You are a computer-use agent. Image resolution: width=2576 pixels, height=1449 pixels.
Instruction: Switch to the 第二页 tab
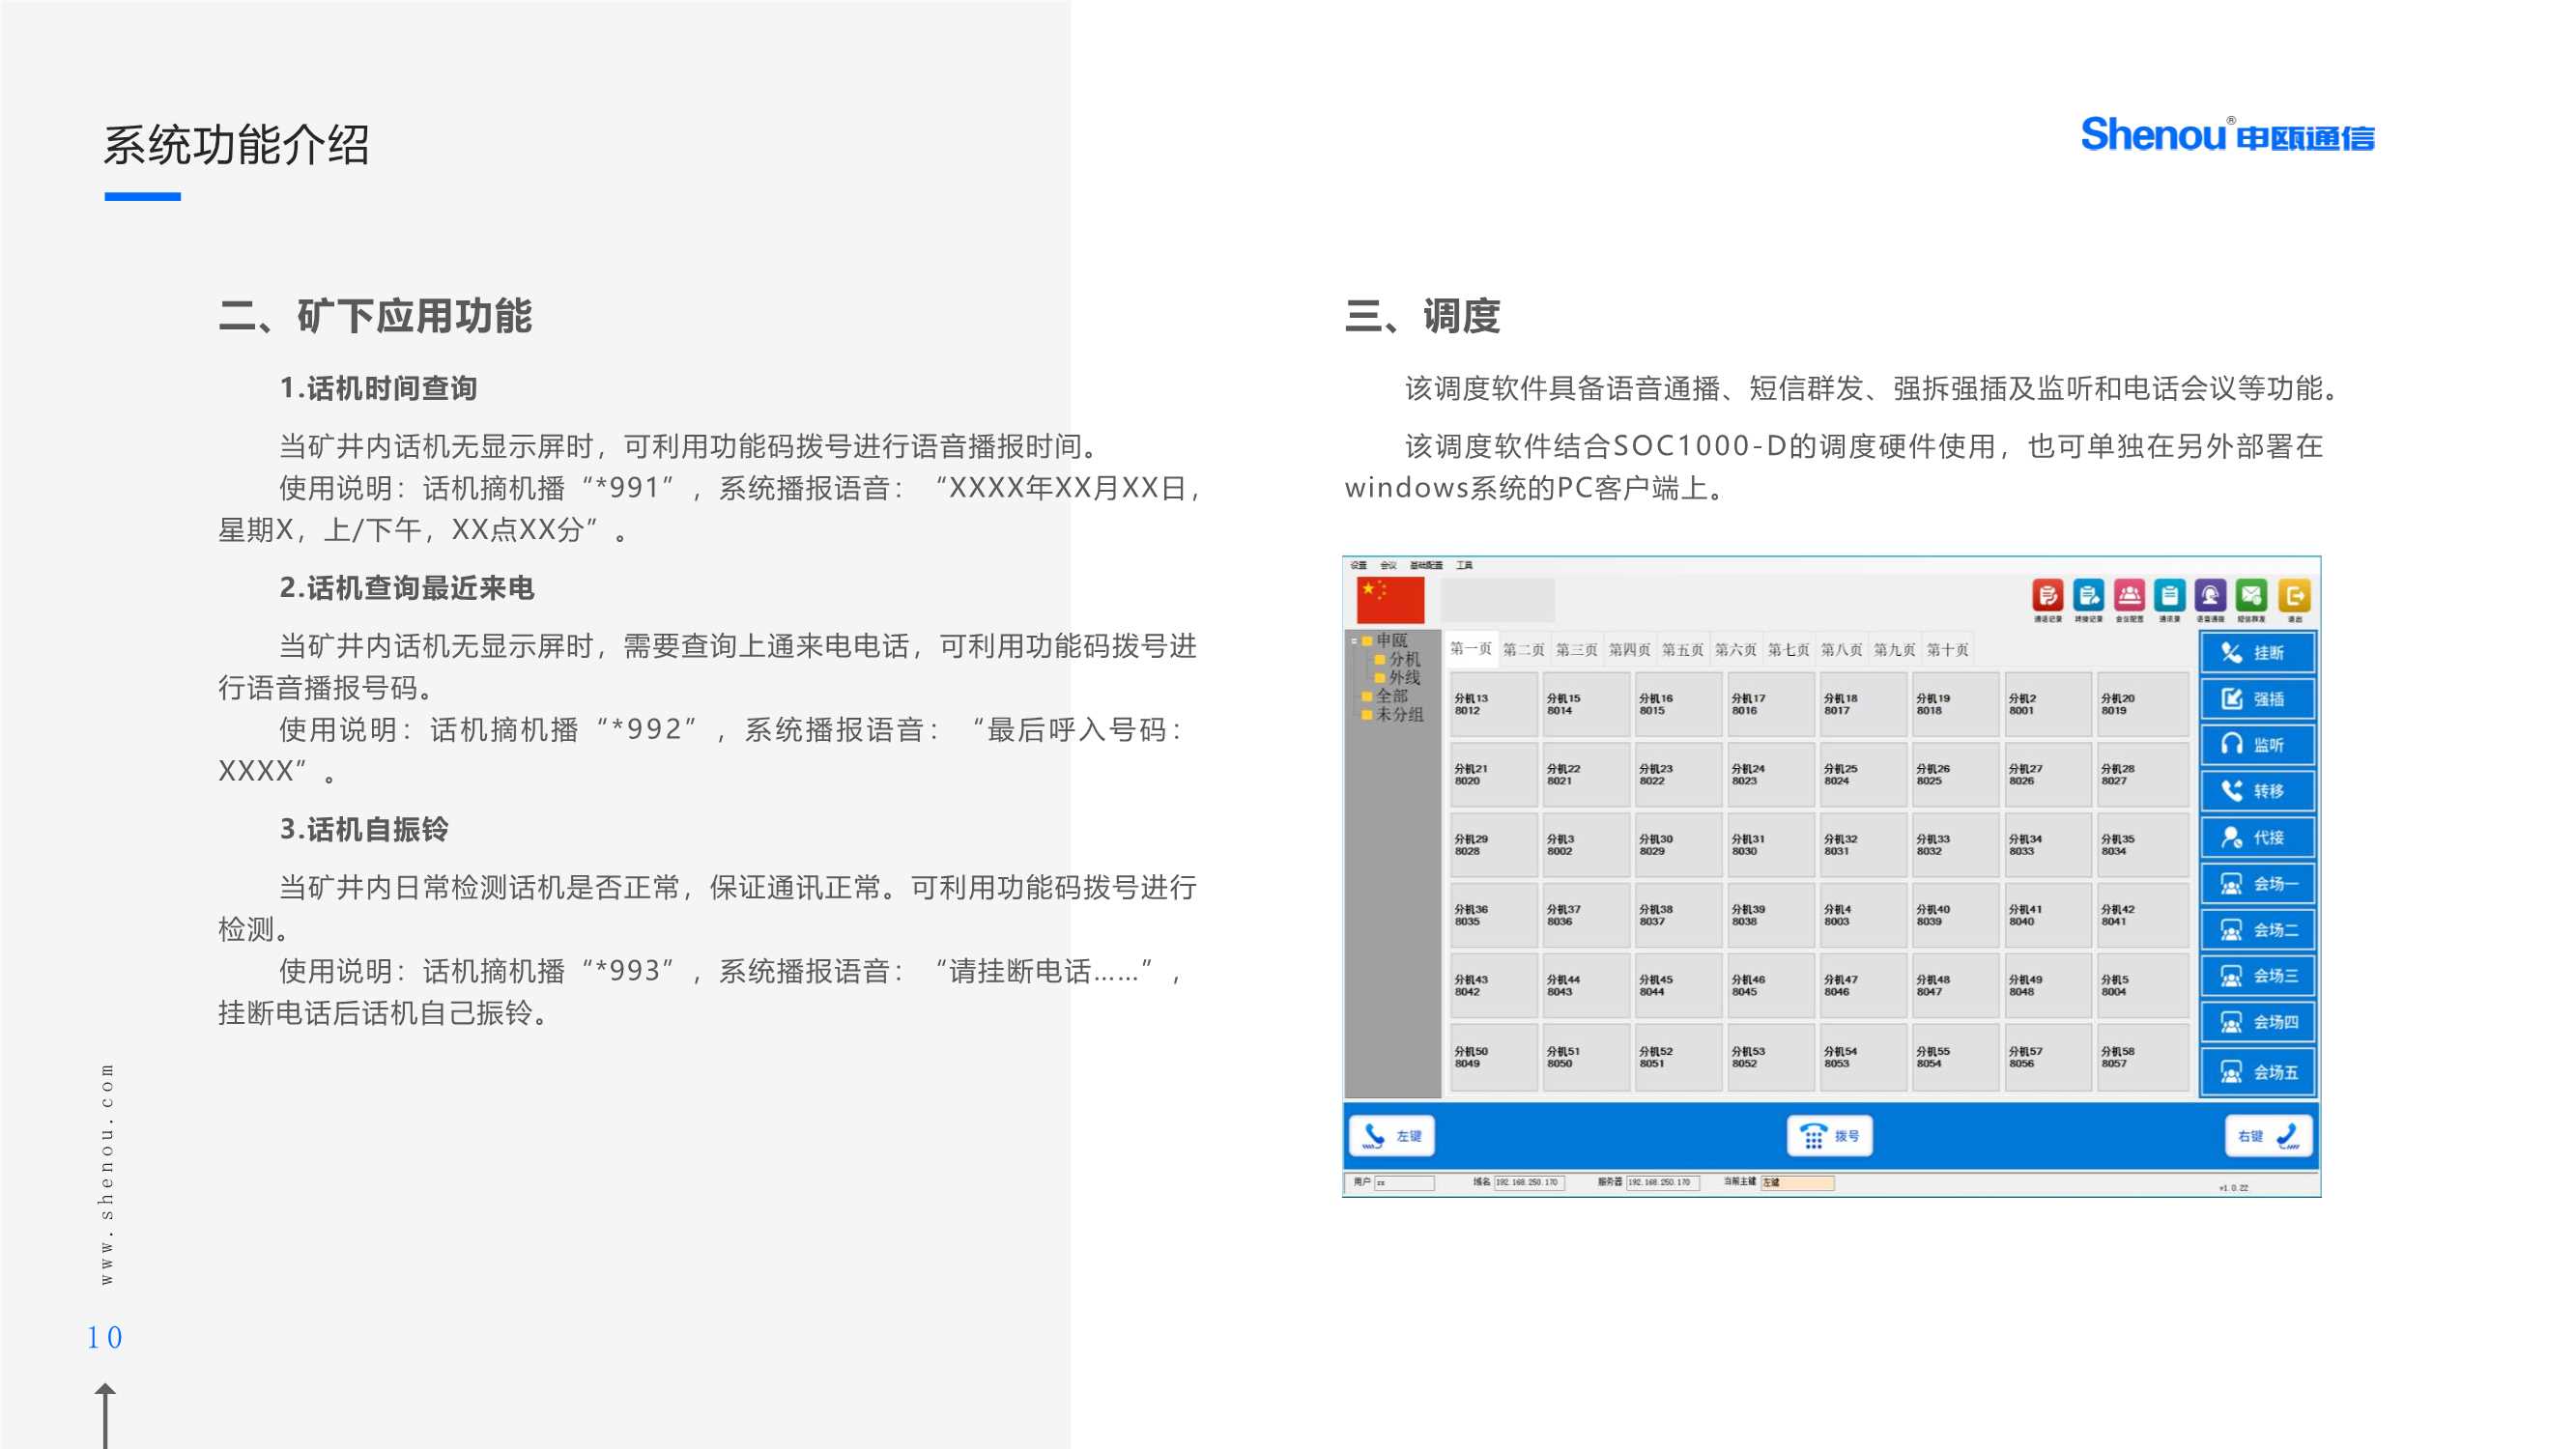[1523, 650]
